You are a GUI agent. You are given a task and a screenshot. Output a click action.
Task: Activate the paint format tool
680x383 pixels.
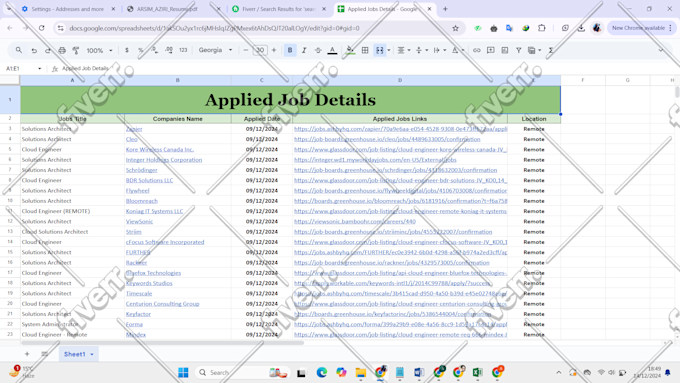(x=76, y=50)
